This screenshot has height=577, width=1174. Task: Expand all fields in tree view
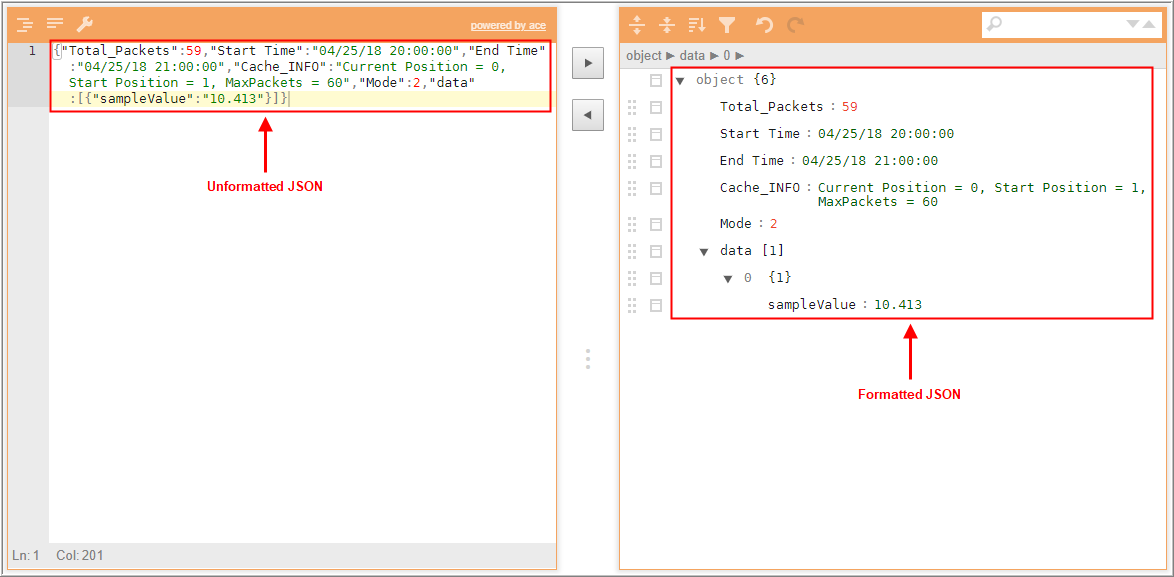636,25
